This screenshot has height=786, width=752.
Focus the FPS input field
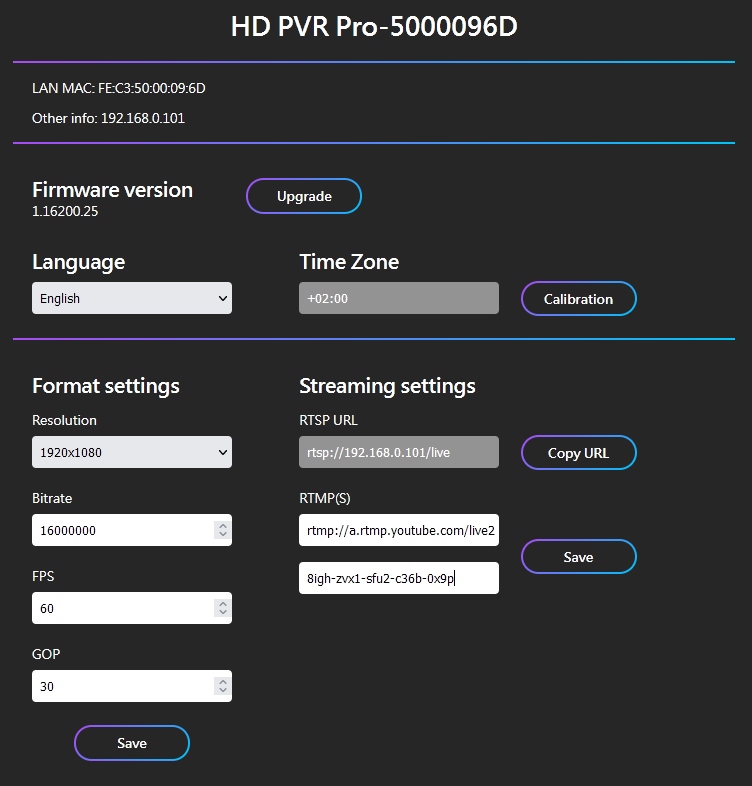click(120, 609)
